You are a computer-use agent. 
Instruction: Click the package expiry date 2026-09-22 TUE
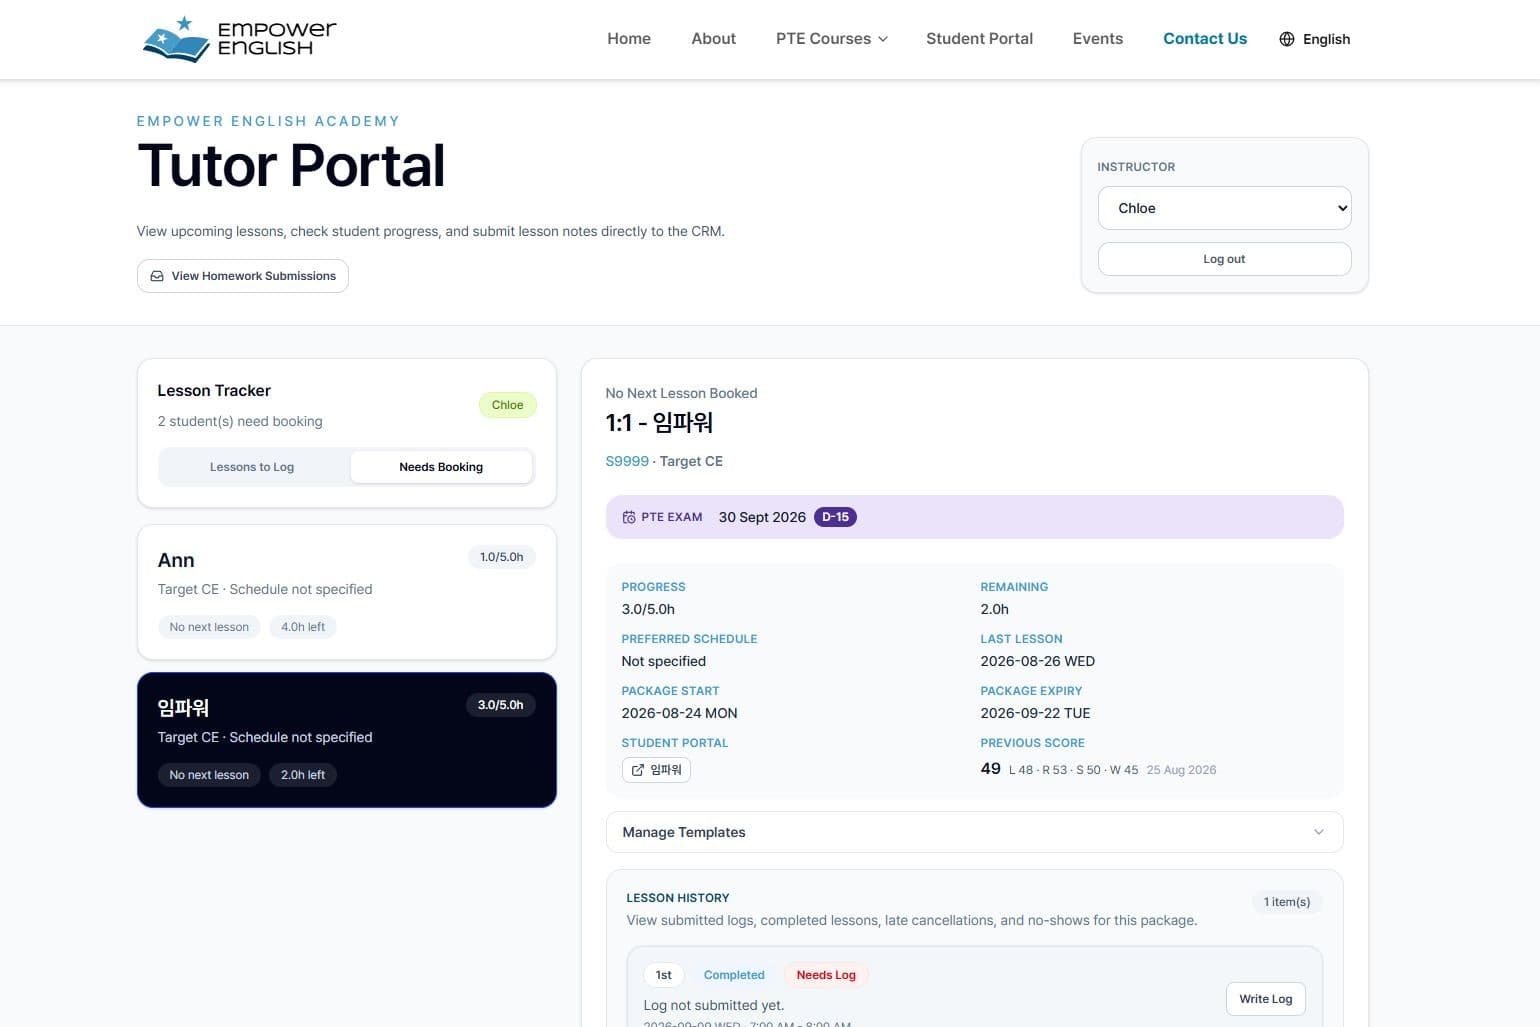[x=1035, y=713]
